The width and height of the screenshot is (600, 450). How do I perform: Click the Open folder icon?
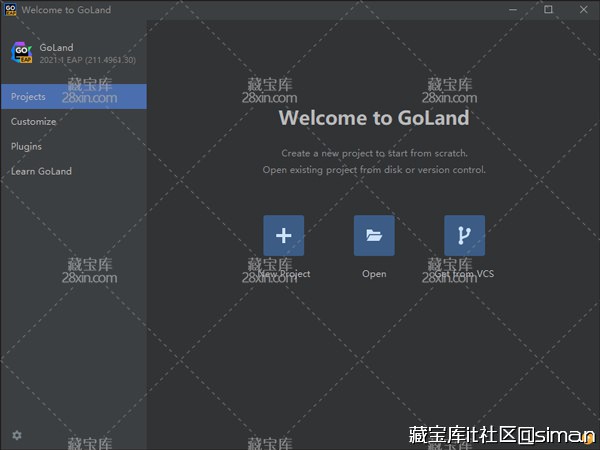[374, 236]
